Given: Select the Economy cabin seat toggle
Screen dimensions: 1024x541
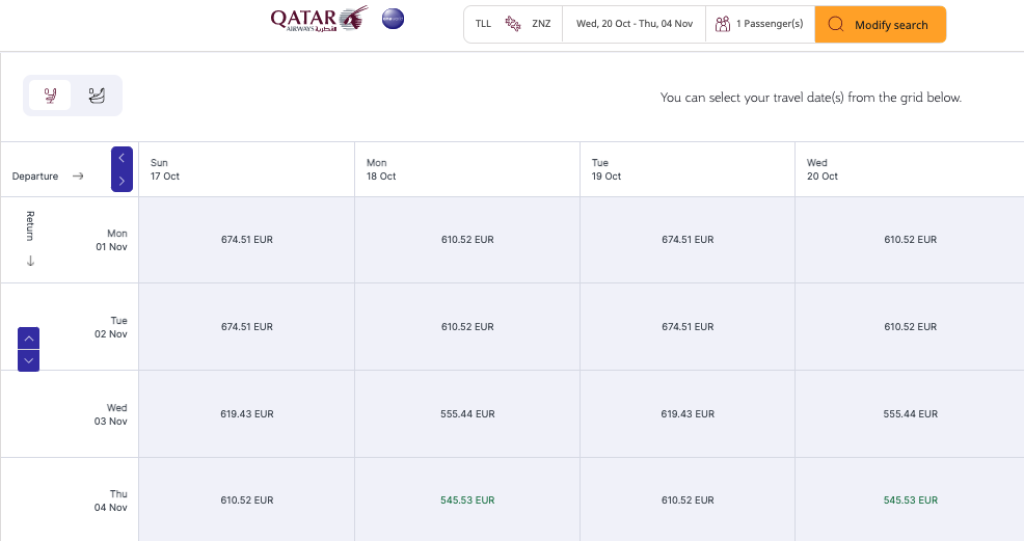Looking at the screenshot, I should tap(49, 95).
